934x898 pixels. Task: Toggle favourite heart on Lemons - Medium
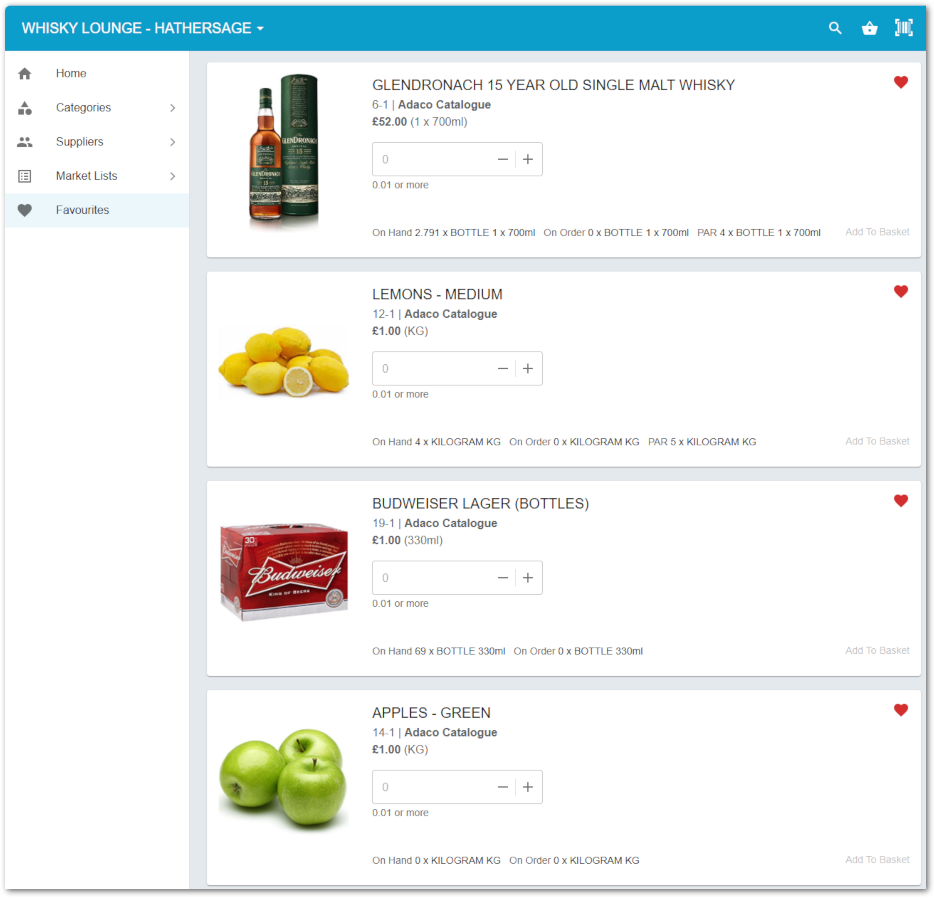pyautogui.click(x=901, y=292)
